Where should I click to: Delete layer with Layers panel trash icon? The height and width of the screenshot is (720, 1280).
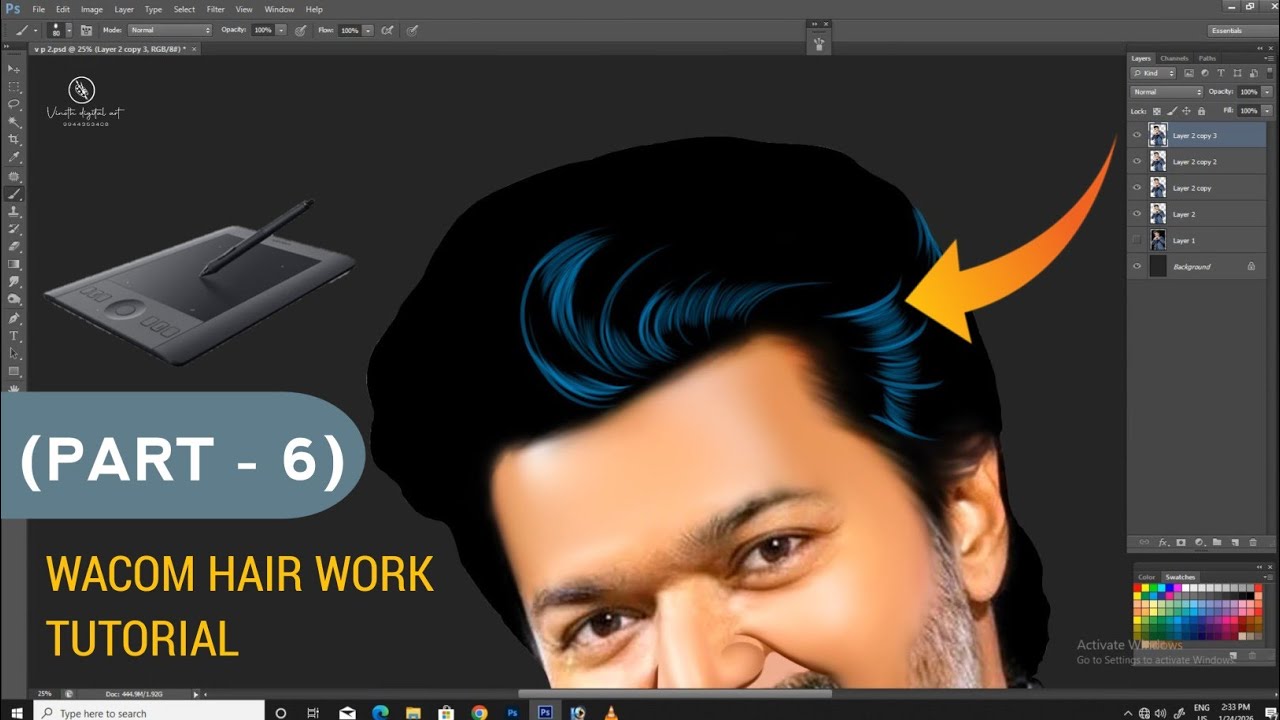[1253, 542]
